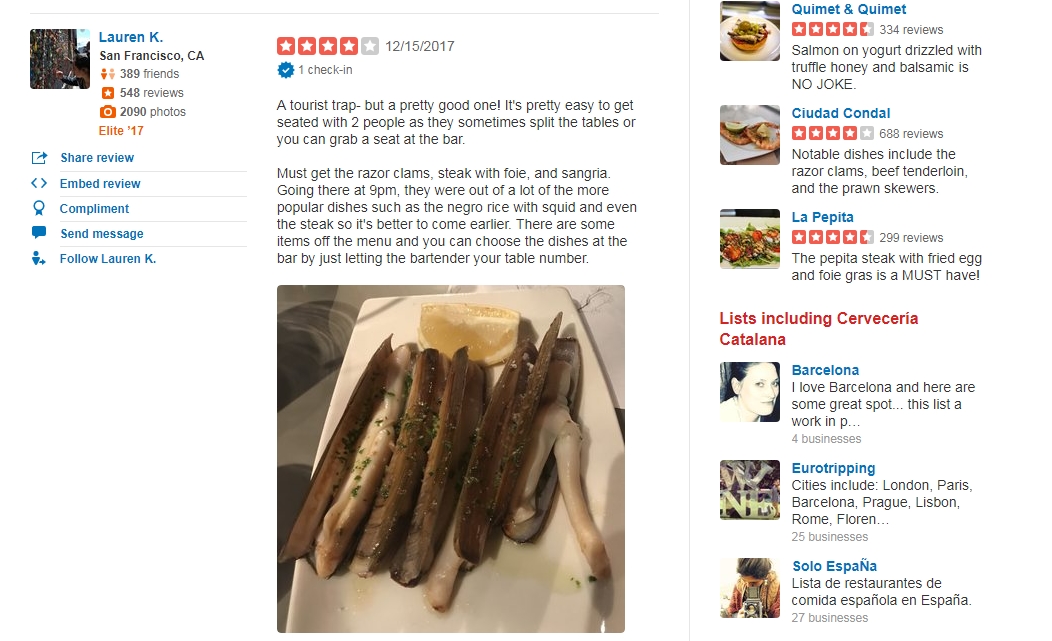Screen dimensions: 1052x641
Task: Visit the Ciudad Condal restaurant page
Action: (841, 113)
